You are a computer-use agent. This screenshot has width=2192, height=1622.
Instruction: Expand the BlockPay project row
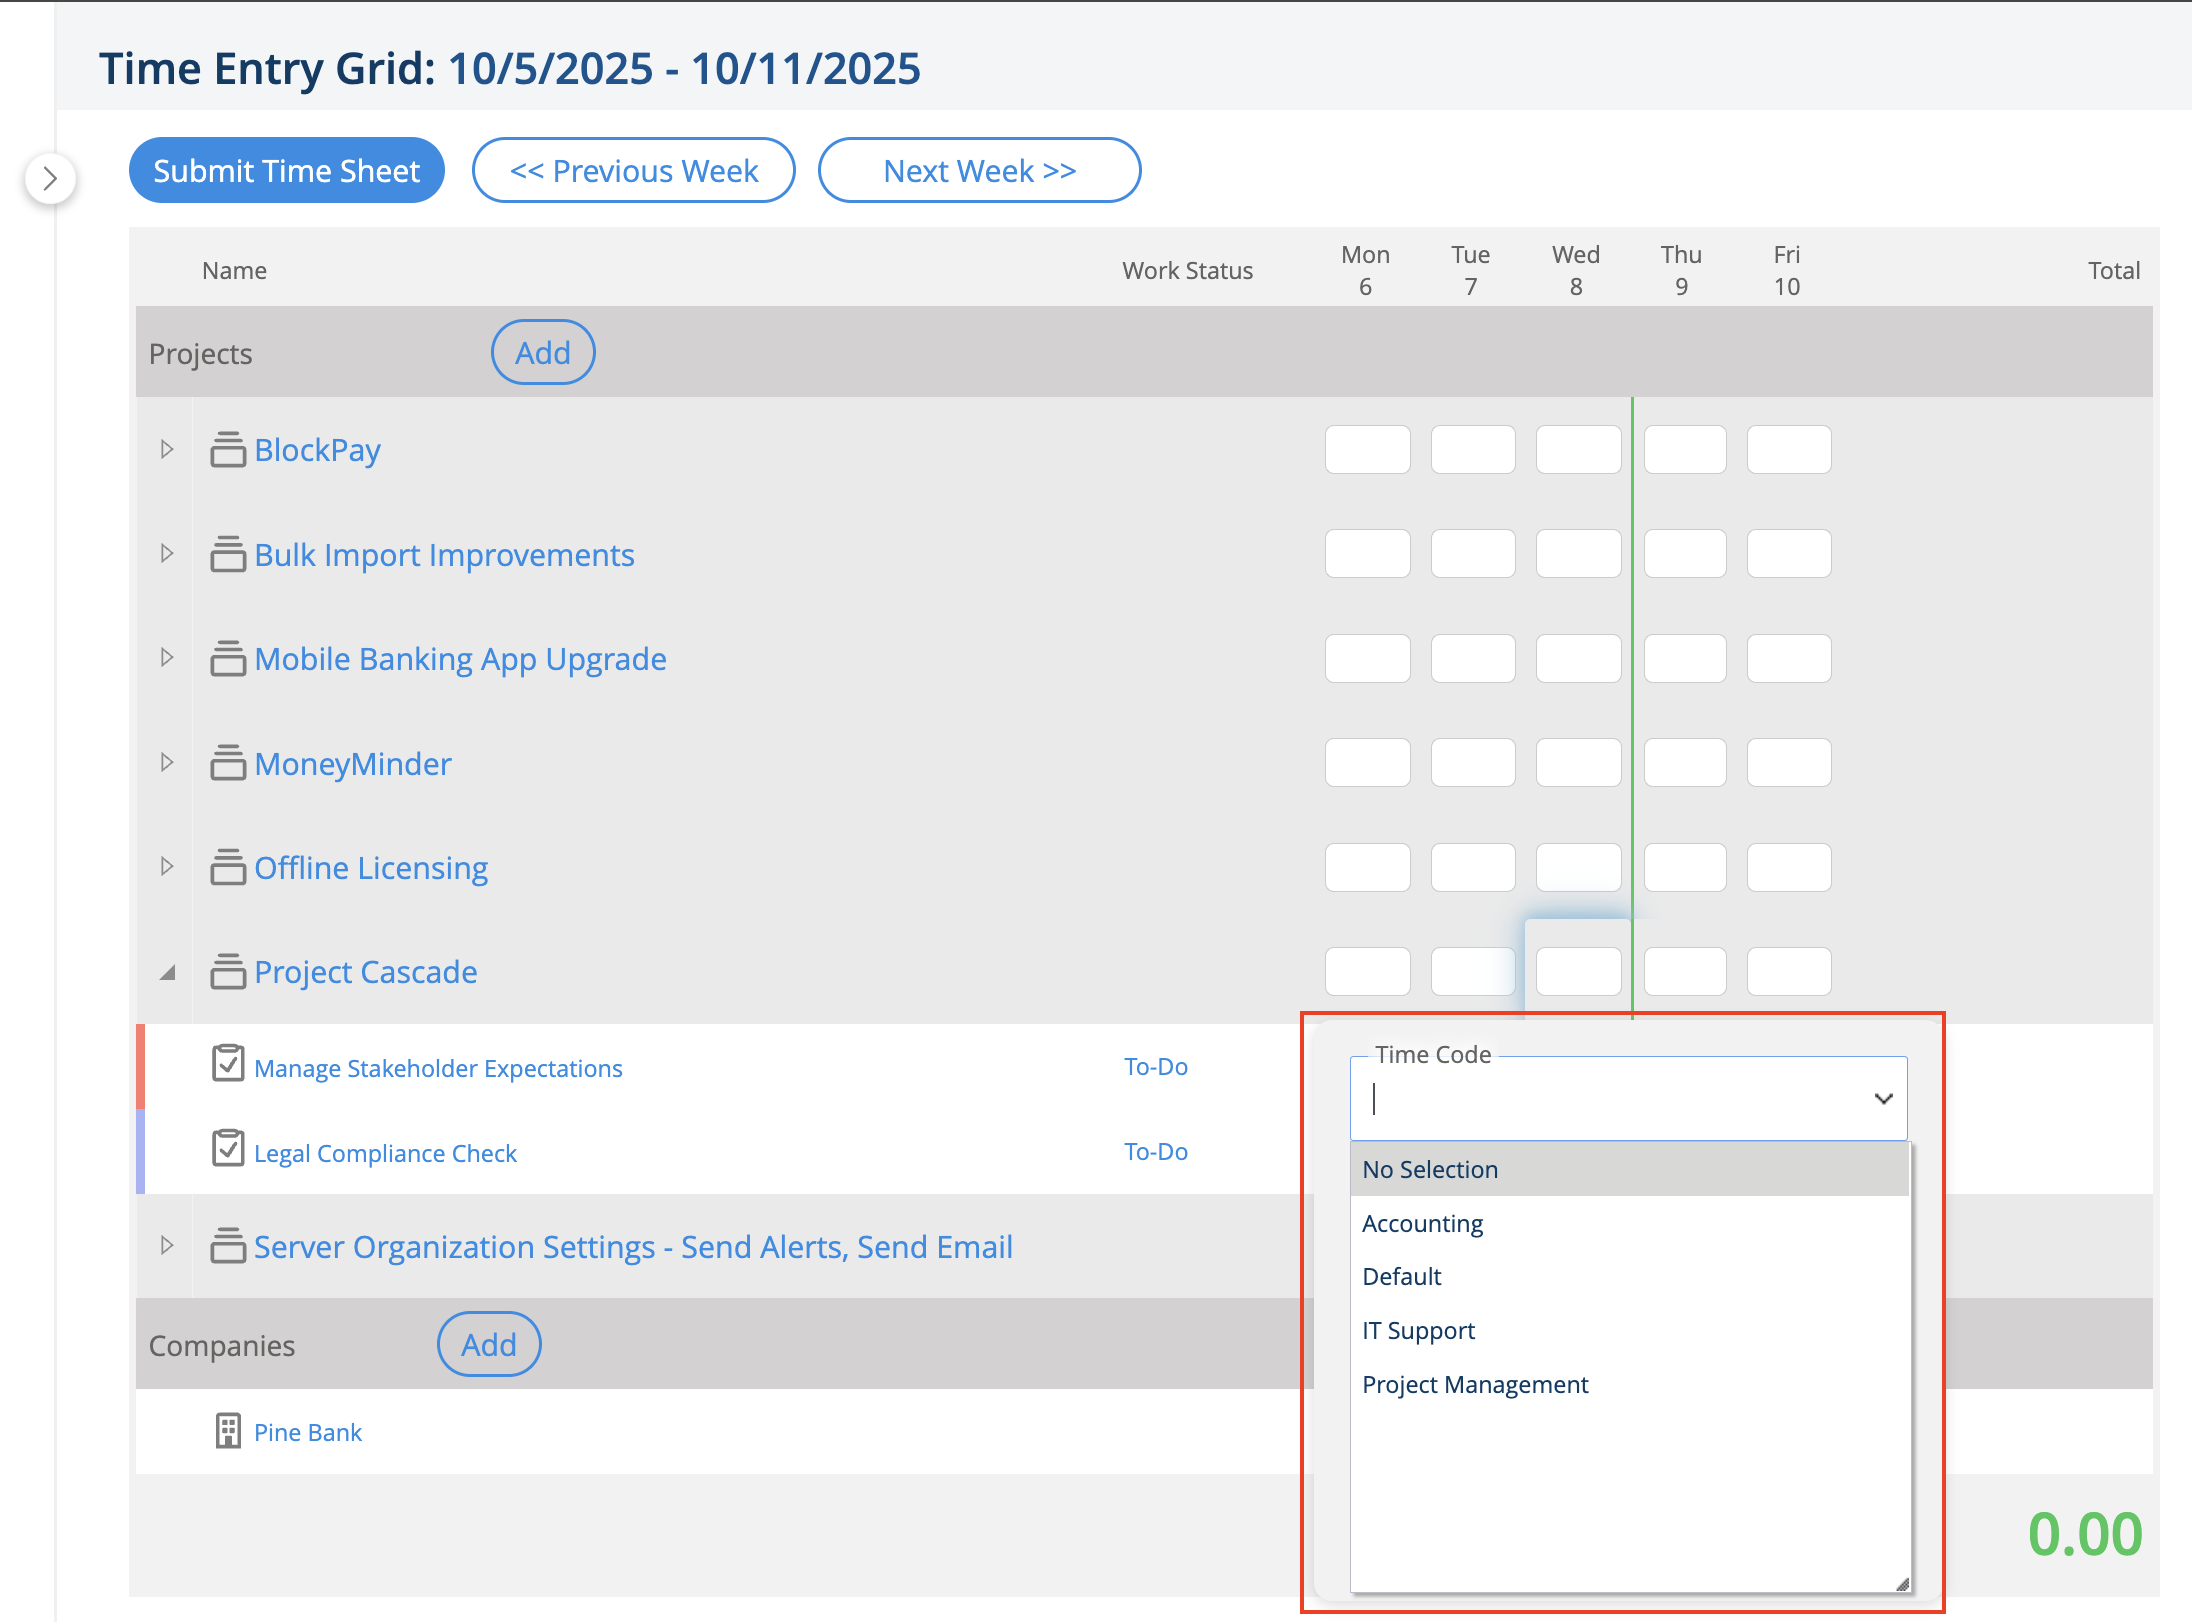[x=167, y=450]
